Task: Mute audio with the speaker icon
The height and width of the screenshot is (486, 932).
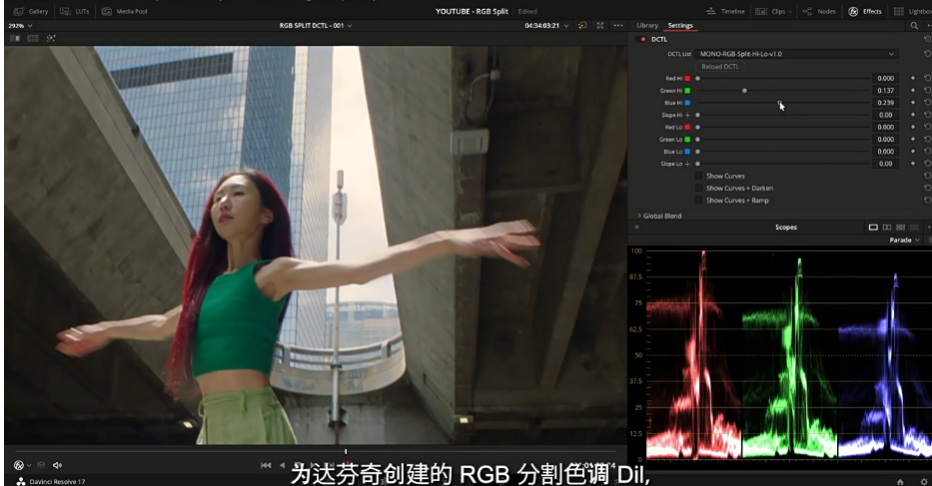Action: (57, 465)
